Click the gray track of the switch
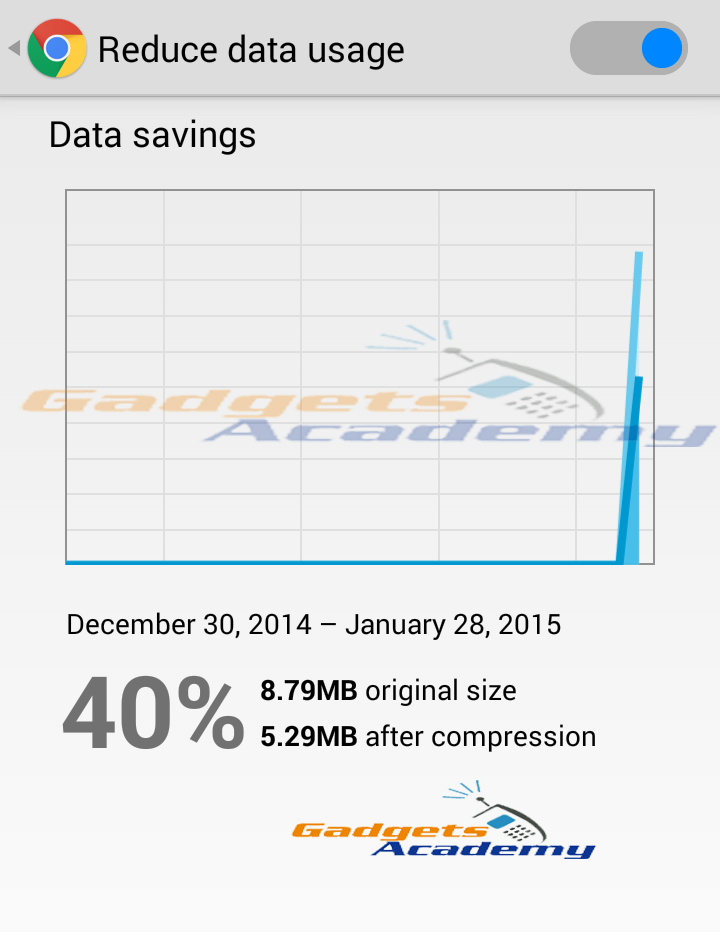 [603, 48]
